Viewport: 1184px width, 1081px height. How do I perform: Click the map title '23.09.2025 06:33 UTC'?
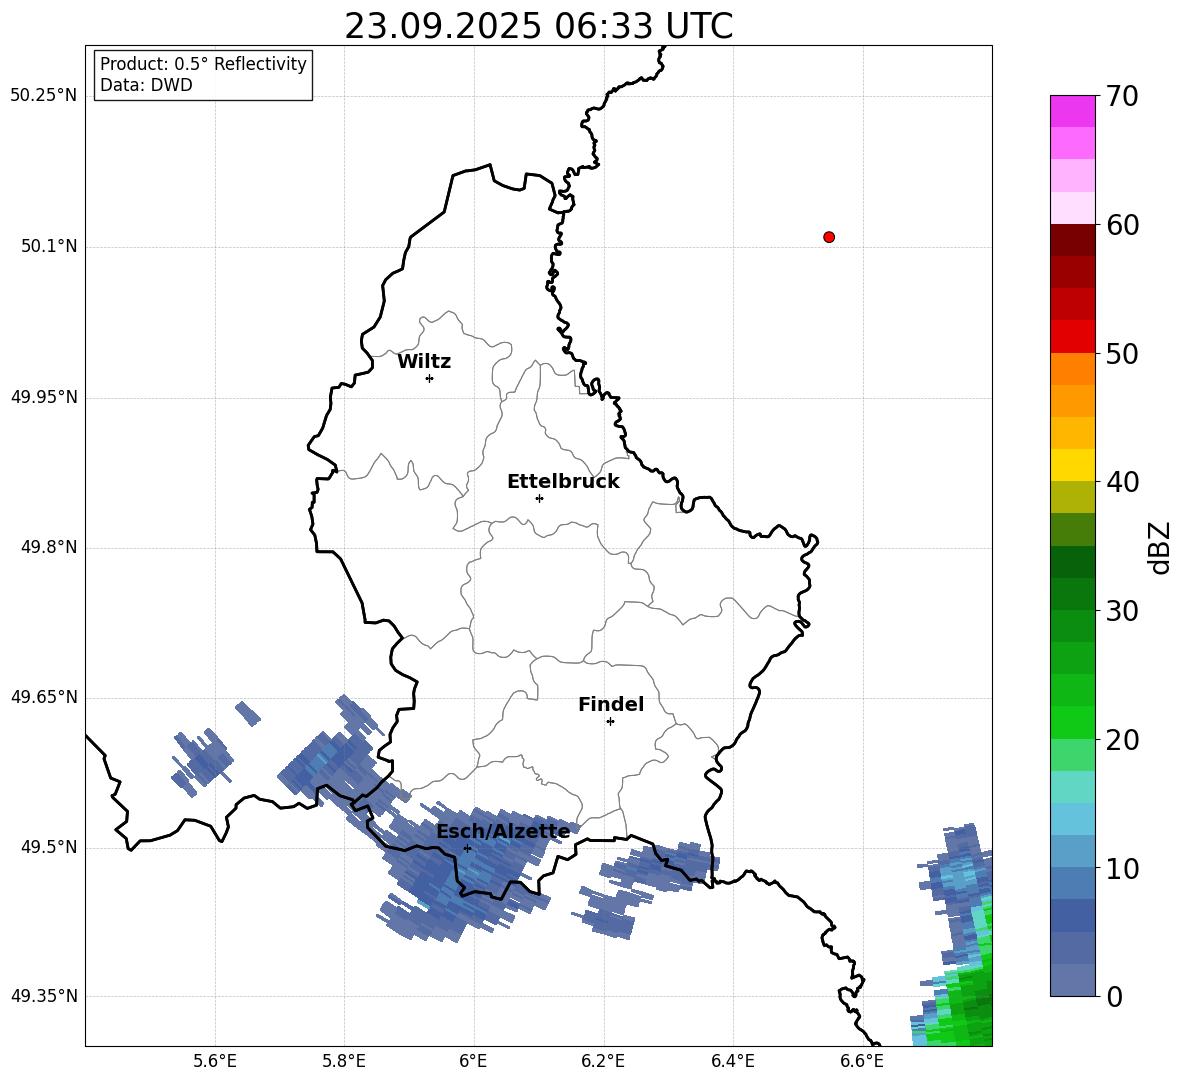pos(538,26)
